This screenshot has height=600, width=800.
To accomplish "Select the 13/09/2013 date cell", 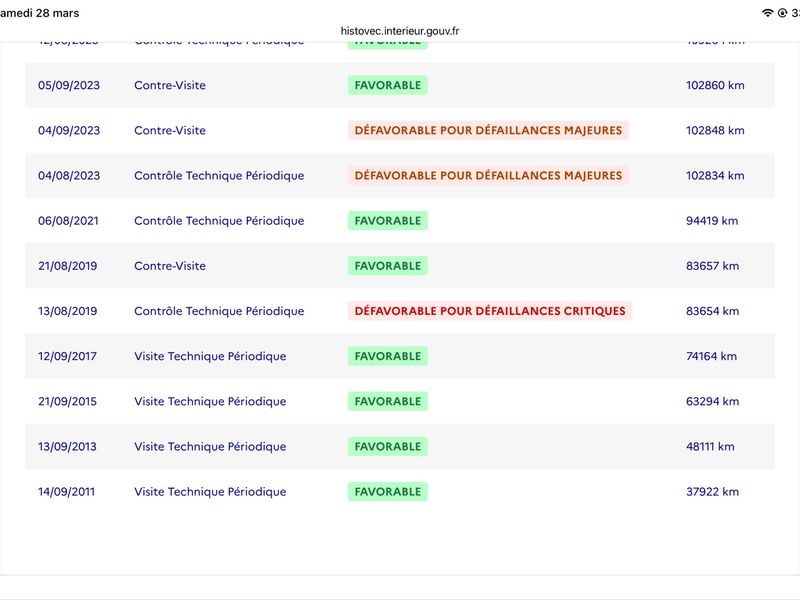I will tap(67, 446).
